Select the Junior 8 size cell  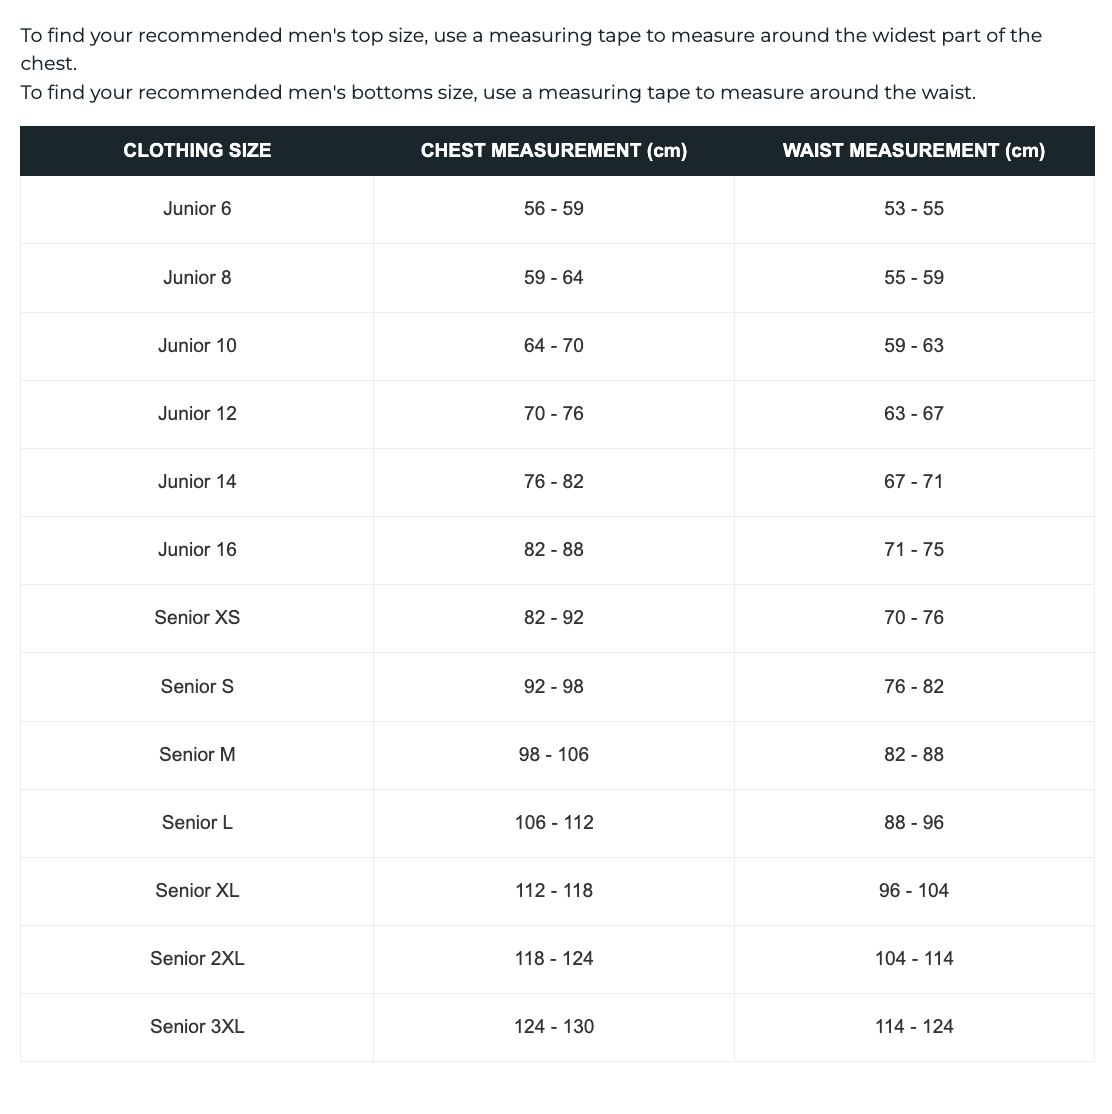point(197,277)
